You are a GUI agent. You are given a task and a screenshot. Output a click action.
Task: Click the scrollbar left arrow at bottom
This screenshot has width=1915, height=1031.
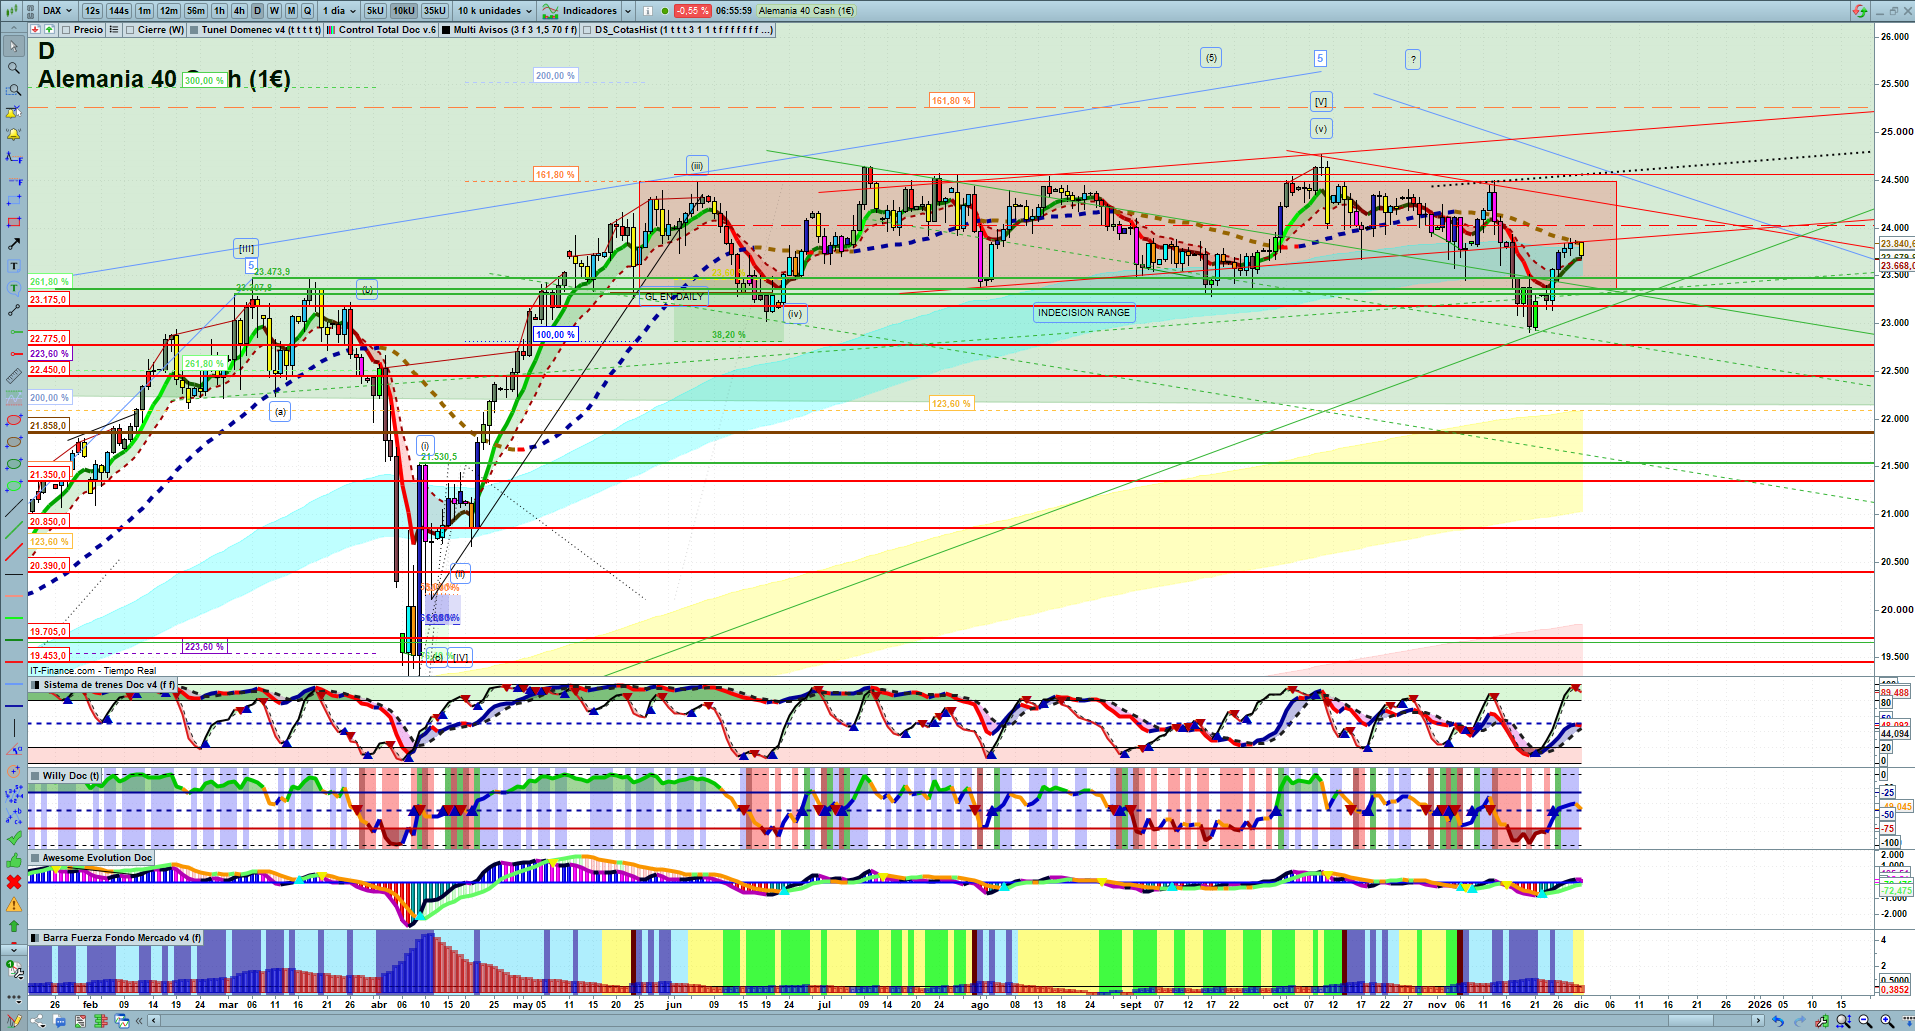tap(153, 1021)
